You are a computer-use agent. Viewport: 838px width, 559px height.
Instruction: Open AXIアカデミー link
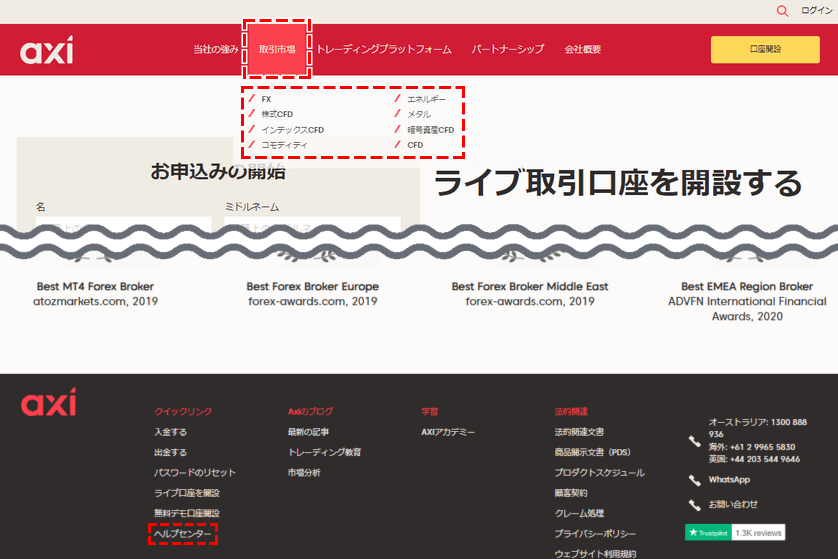448,432
